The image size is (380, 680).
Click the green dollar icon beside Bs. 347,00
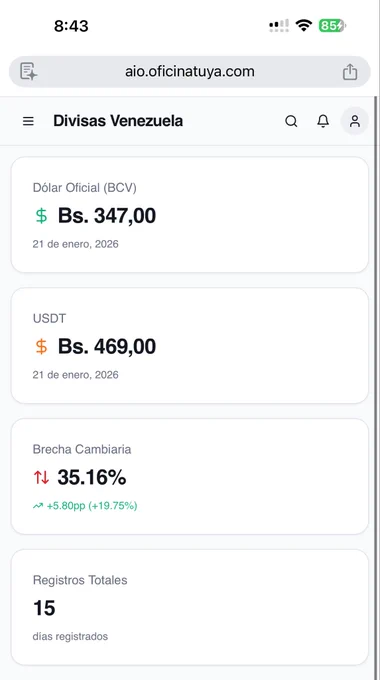tap(41, 216)
